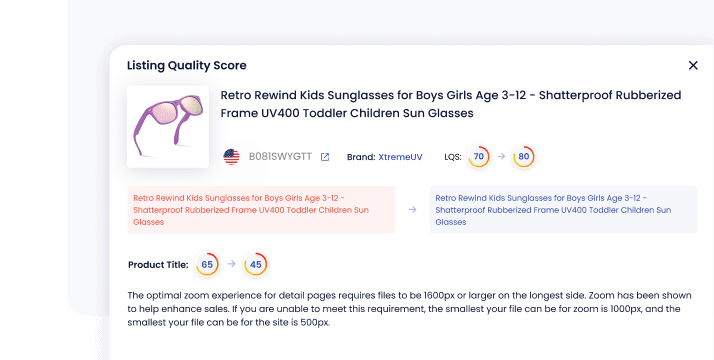The width and height of the screenshot is (714, 360).
Task: Click the LQS score 70 circle
Action: [x=479, y=157]
